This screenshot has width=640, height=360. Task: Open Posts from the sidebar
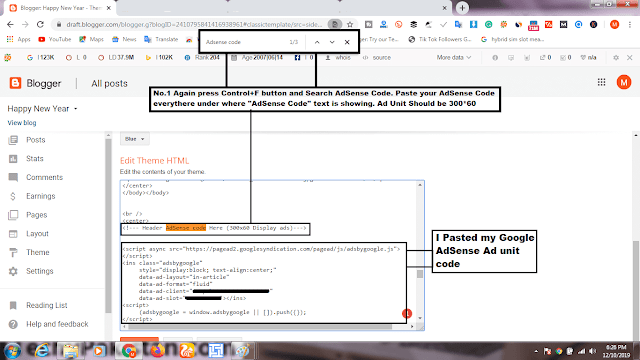pyautogui.click(x=36, y=140)
